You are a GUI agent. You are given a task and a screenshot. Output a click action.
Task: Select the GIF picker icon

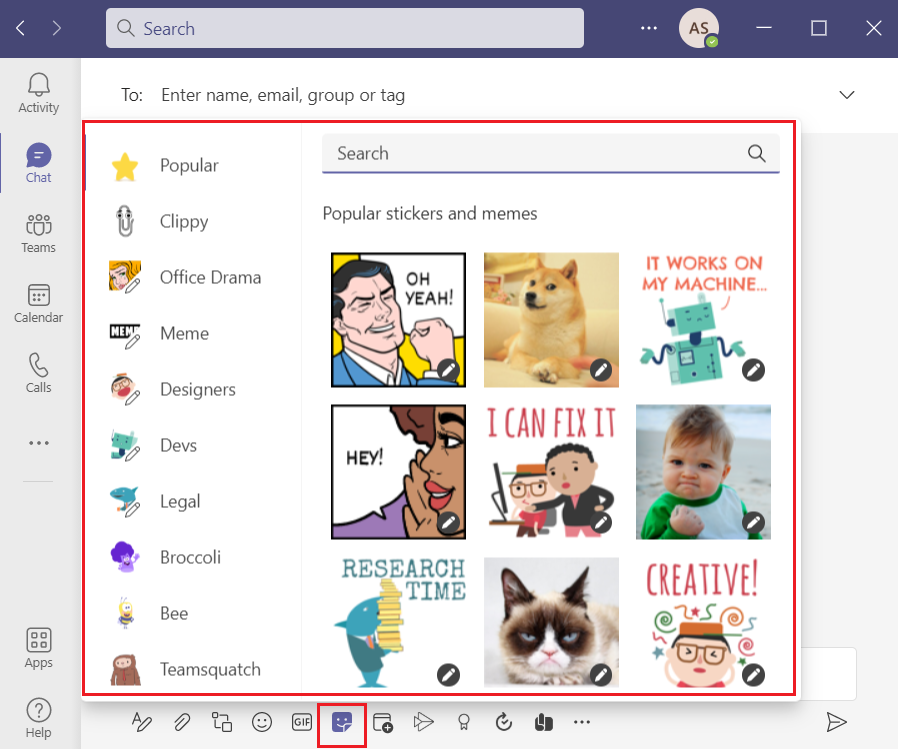[x=301, y=722]
